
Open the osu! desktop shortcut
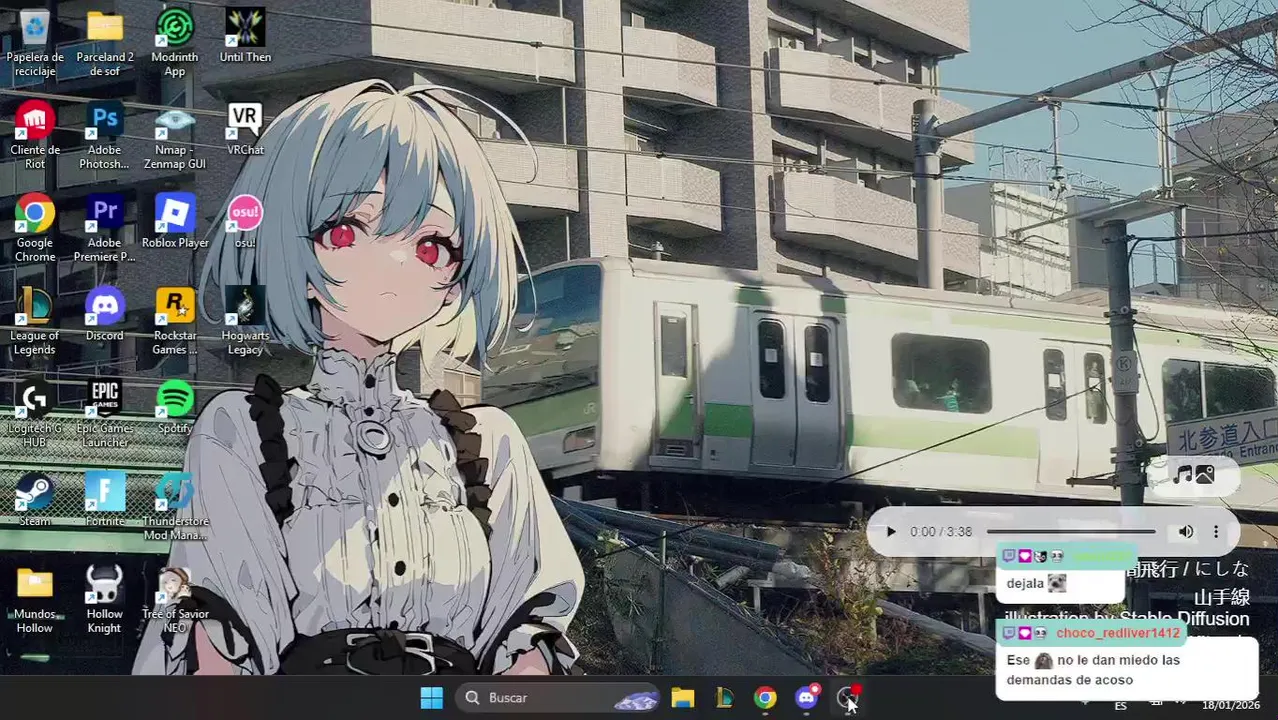pos(245,221)
